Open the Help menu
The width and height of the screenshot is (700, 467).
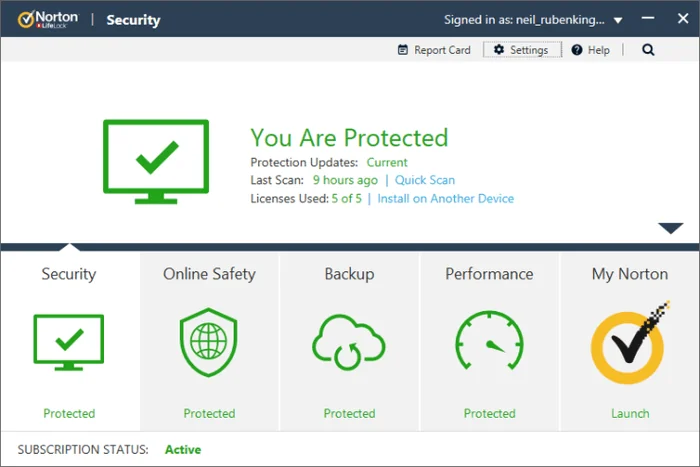[590, 50]
